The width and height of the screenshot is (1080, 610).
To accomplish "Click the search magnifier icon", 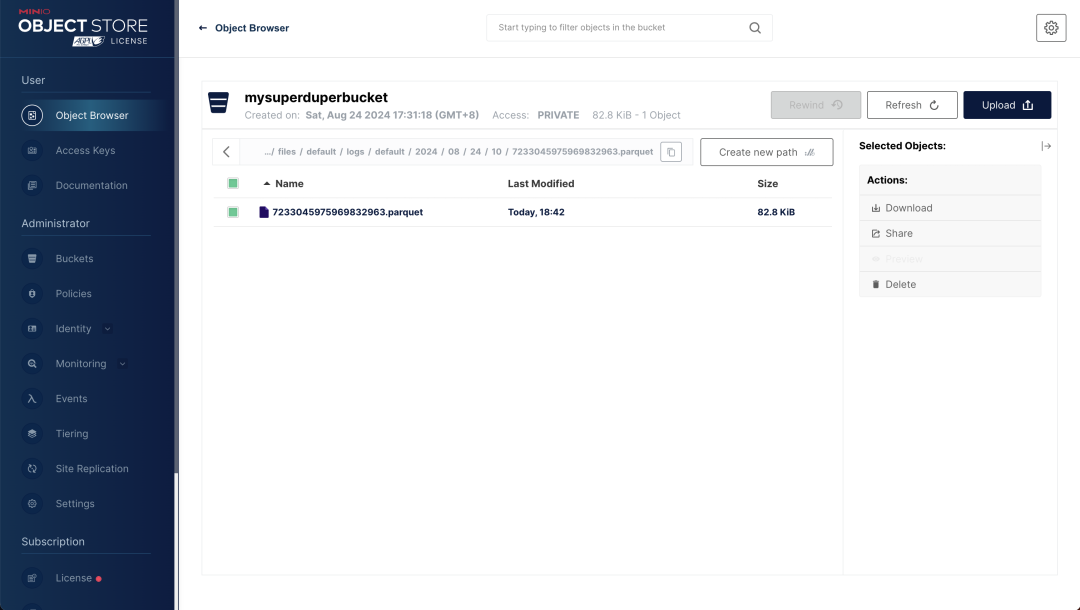I will click(755, 28).
